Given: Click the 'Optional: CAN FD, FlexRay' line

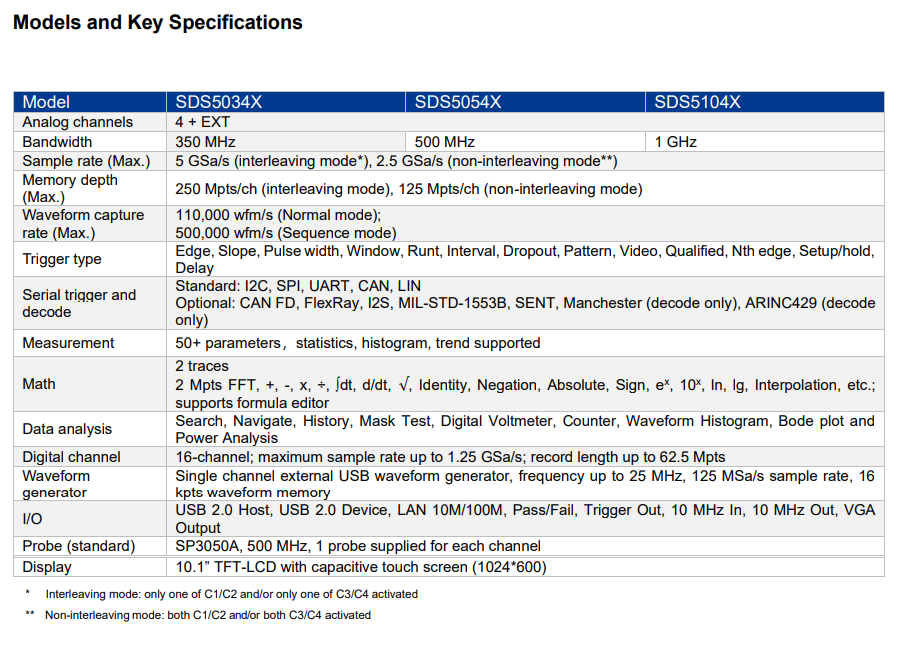Looking at the screenshot, I should (x=525, y=311).
